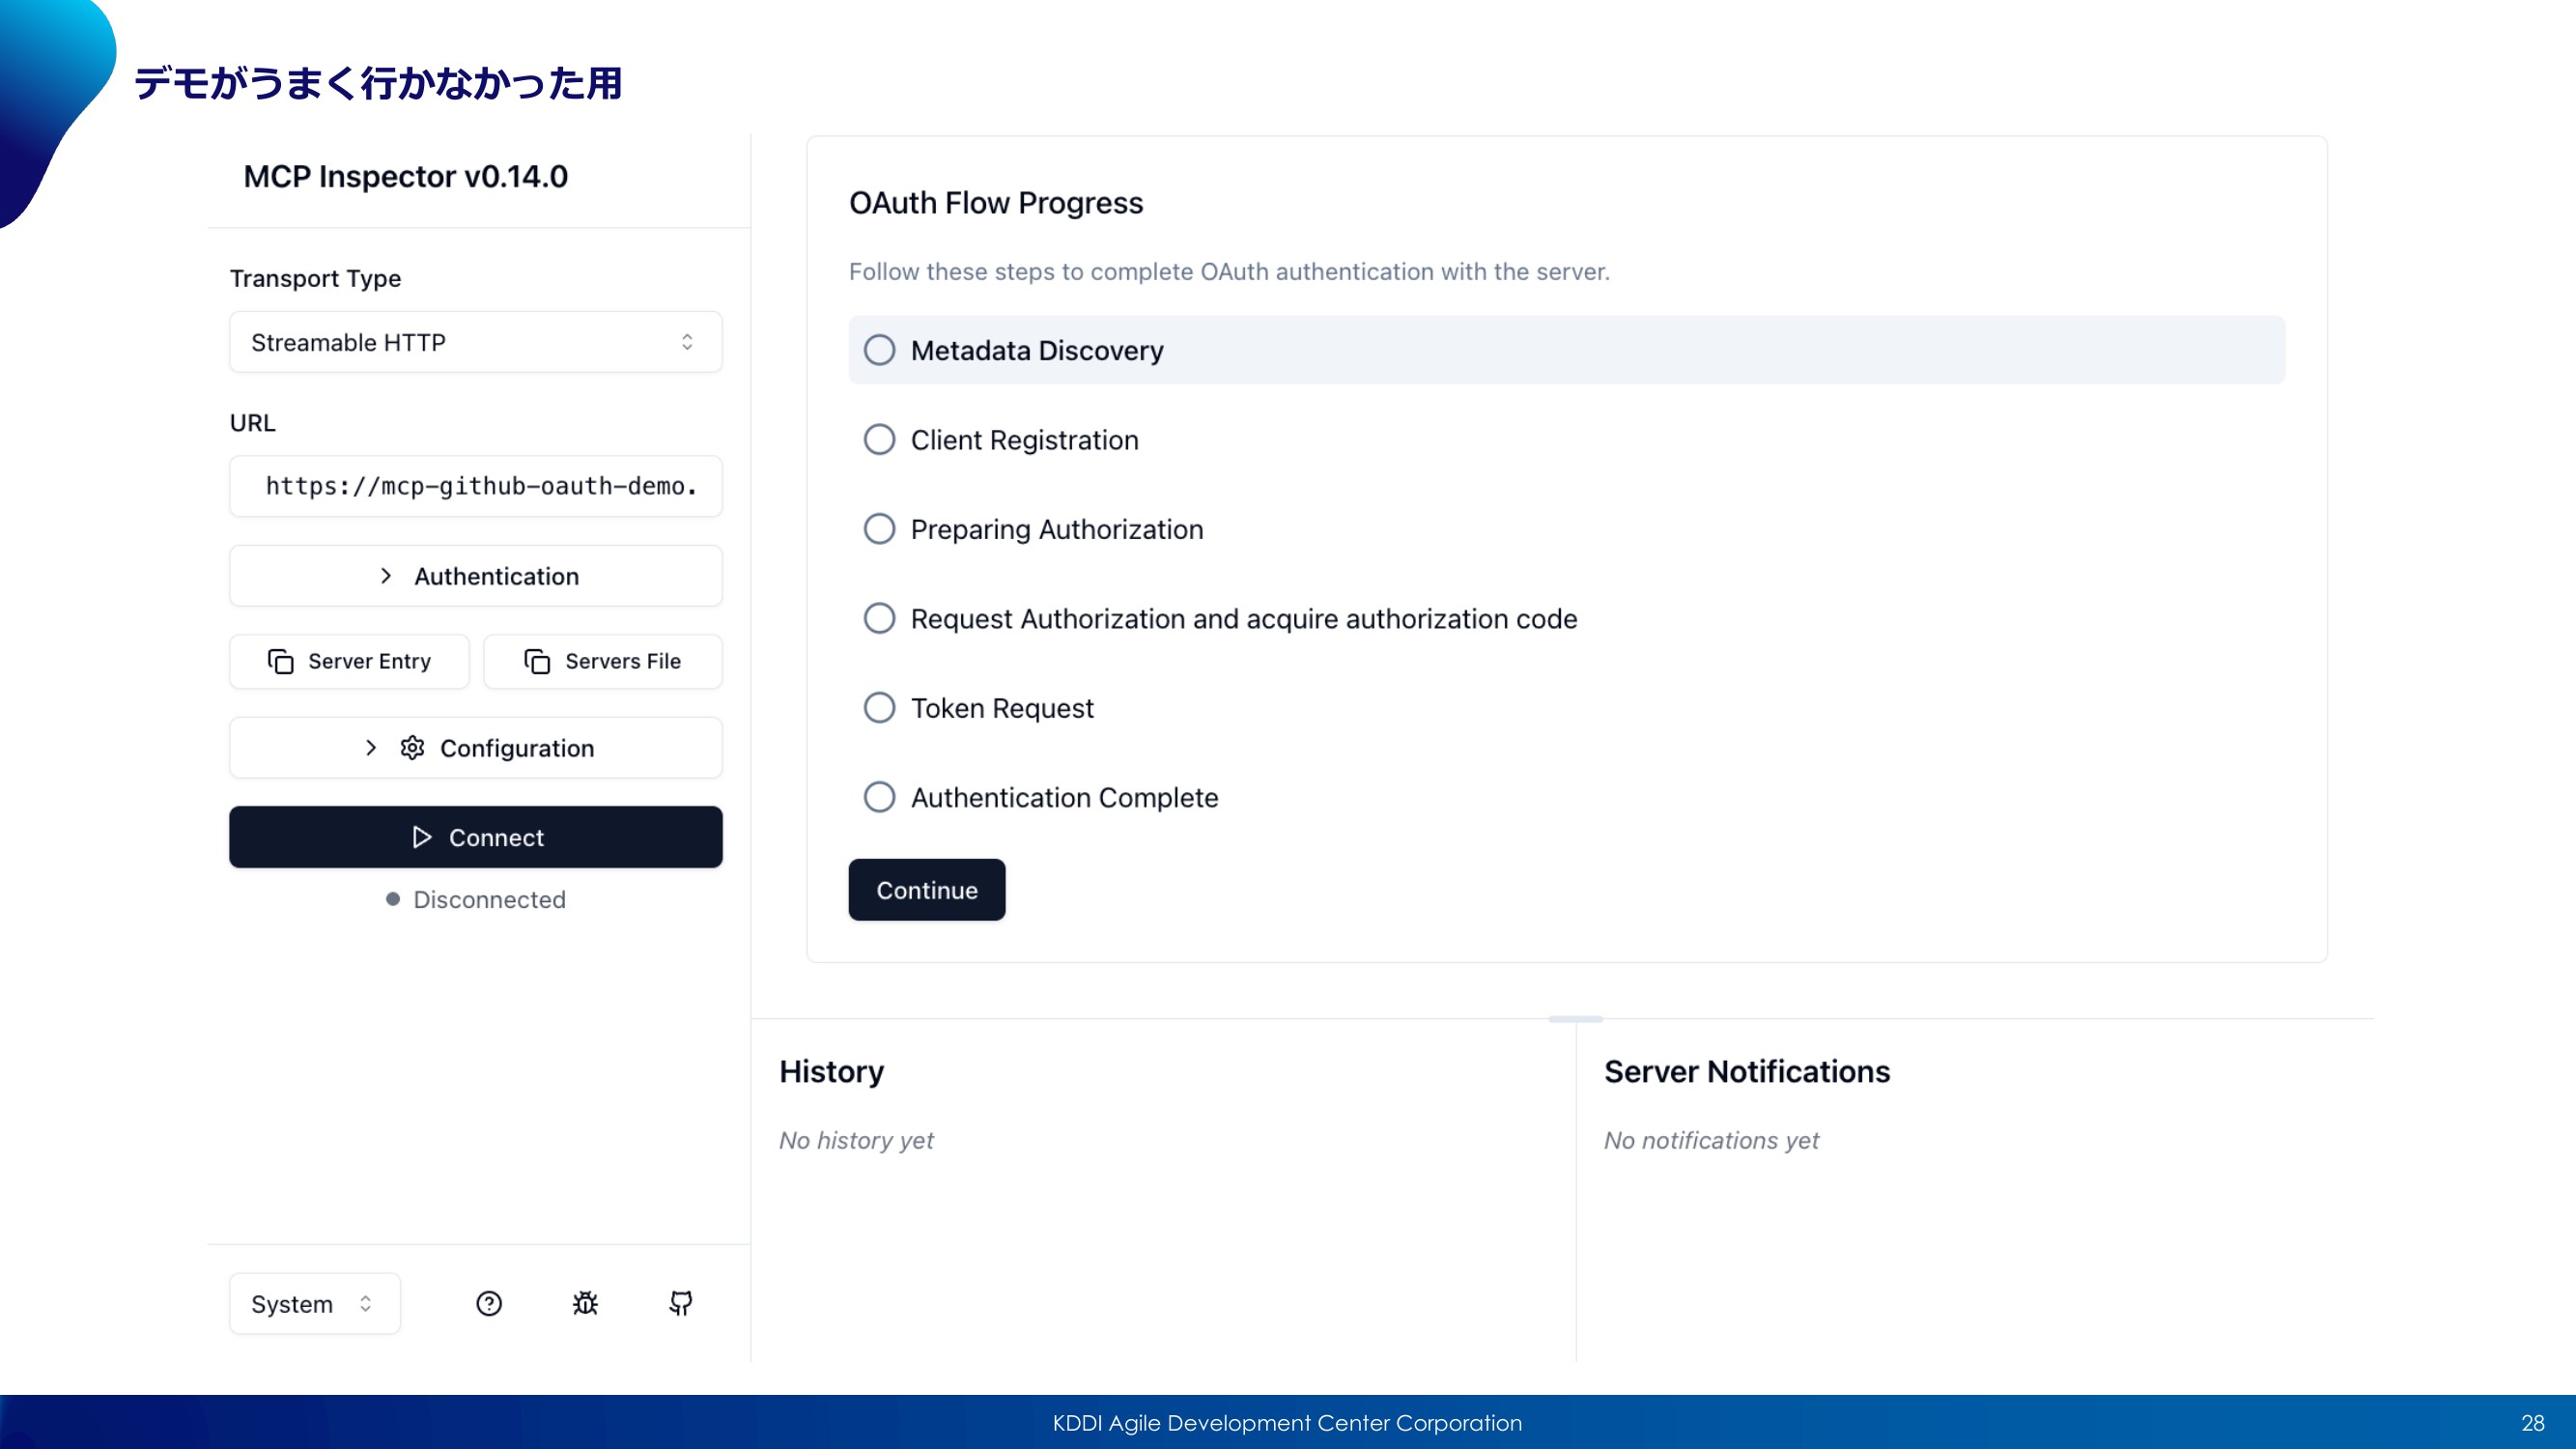Click the bug report icon

pyautogui.click(x=585, y=1303)
